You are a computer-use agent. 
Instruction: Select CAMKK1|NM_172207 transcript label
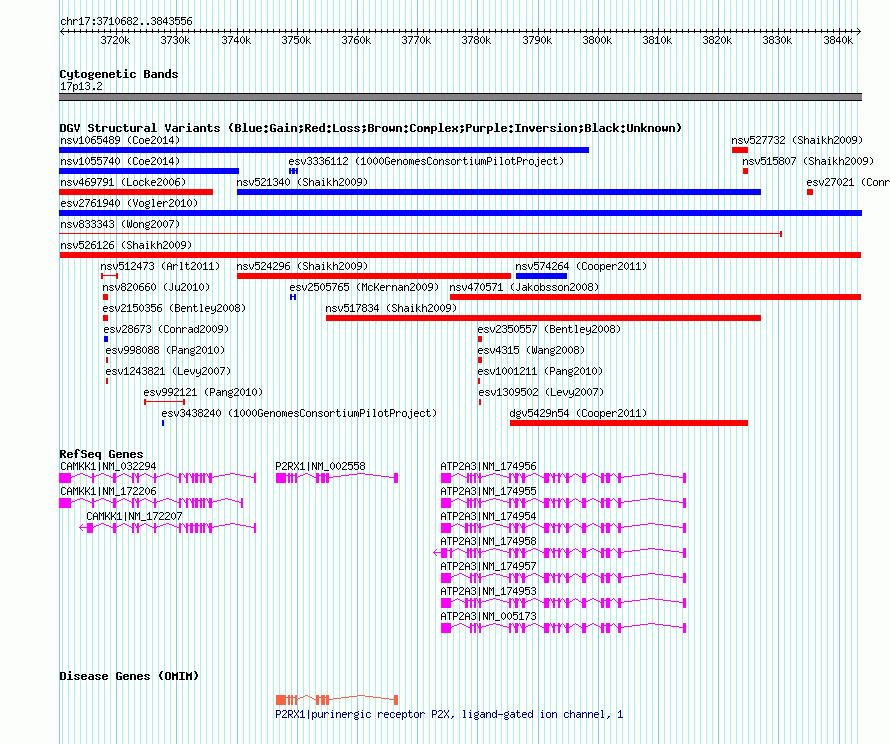click(135, 516)
